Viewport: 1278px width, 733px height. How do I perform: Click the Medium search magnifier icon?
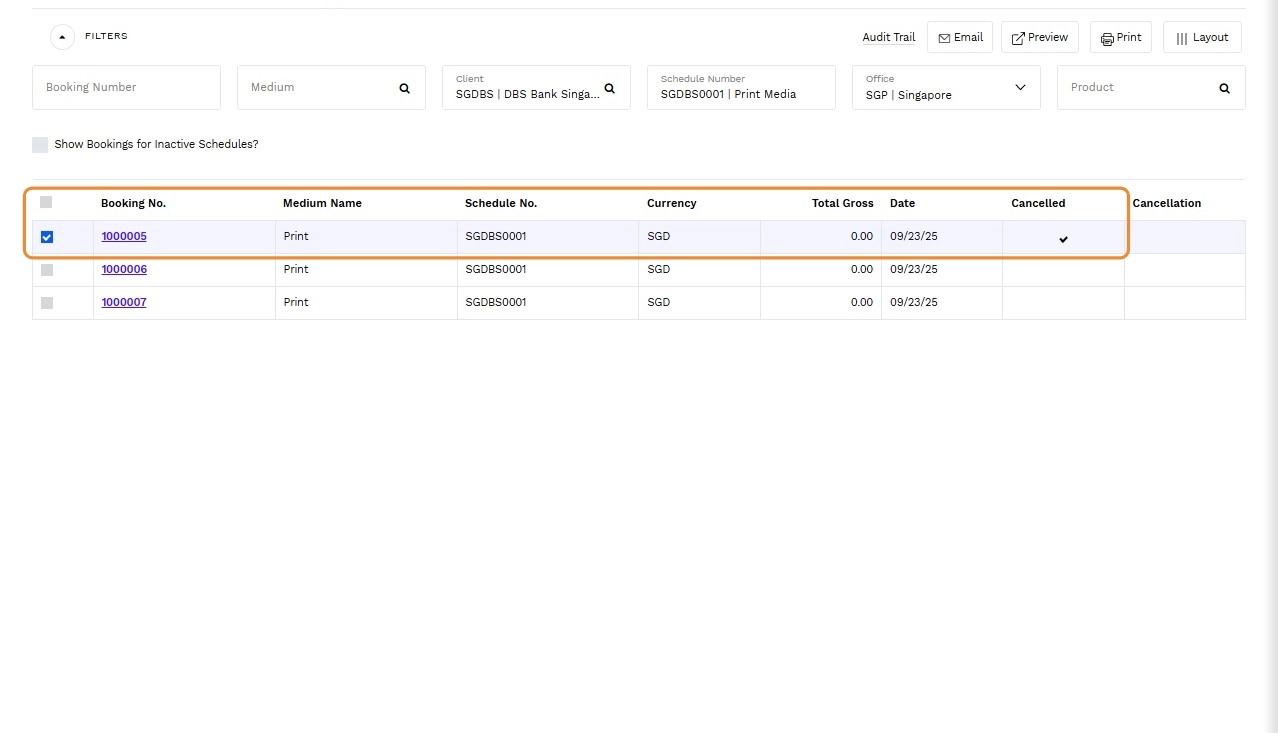coord(405,88)
